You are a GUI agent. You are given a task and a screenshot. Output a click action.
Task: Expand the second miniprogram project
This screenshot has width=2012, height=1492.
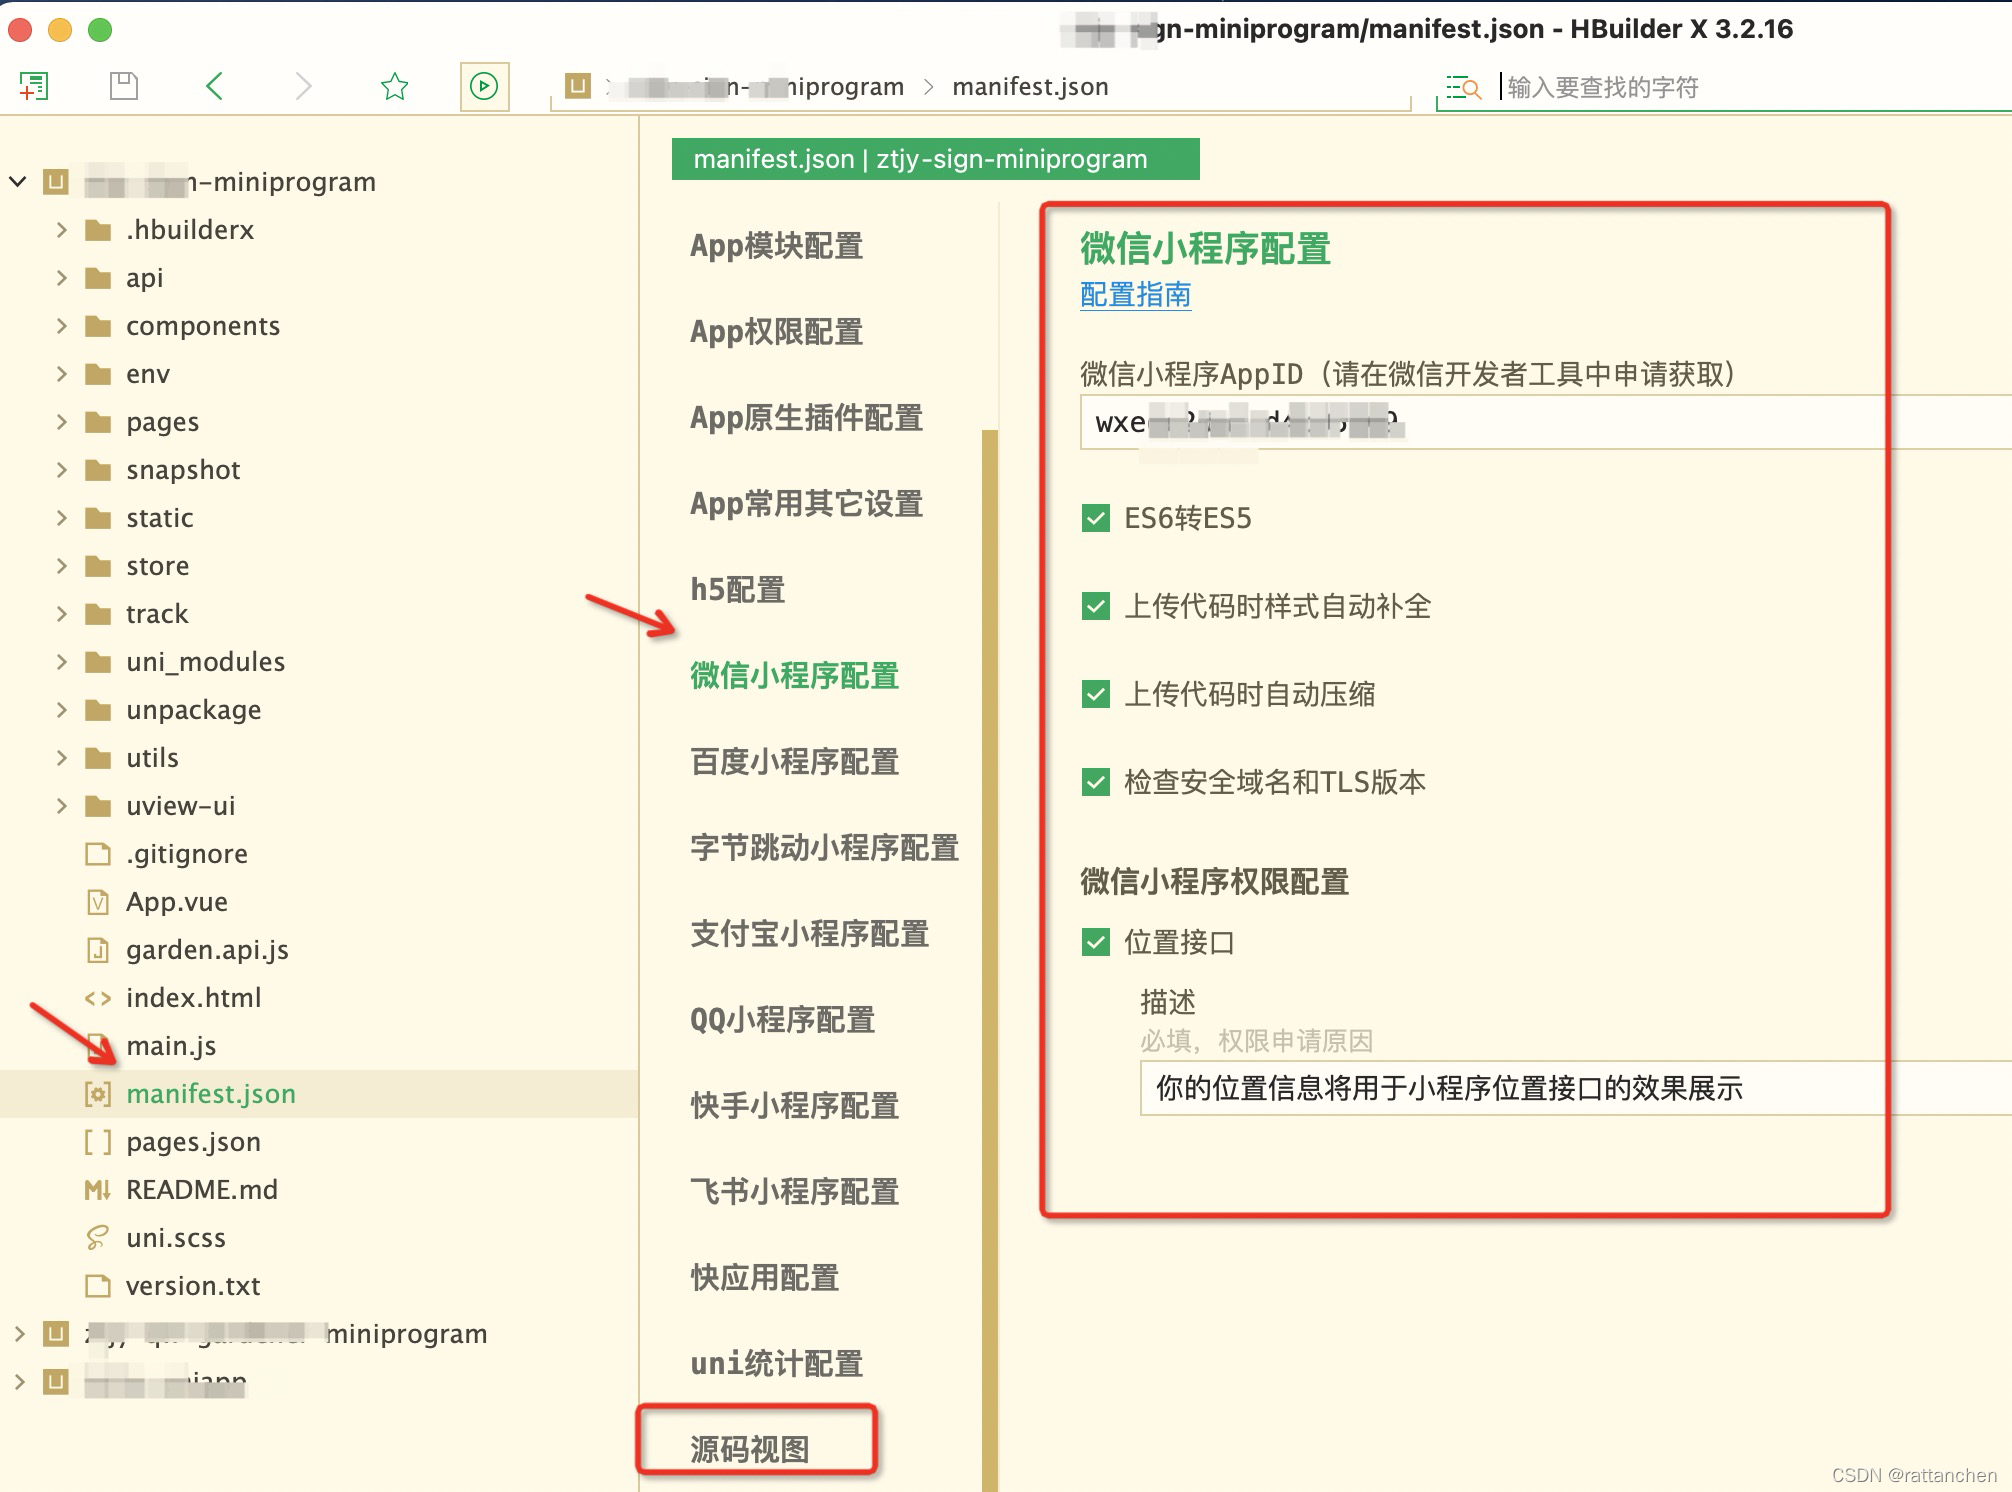(x=18, y=1335)
